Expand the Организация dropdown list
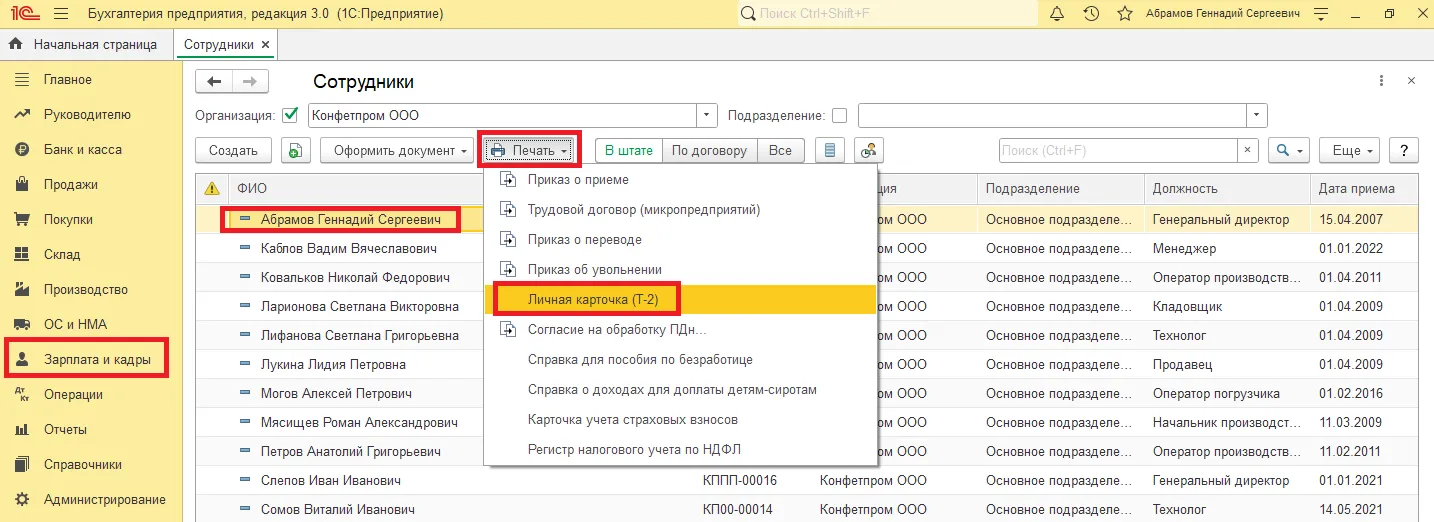Viewport: 1434px width, 522px height. [707, 115]
